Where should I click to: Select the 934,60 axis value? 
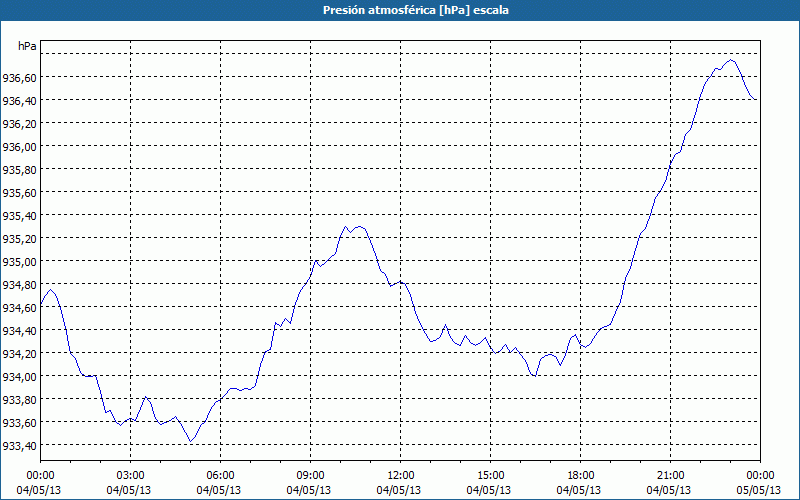tap(19, 308)
